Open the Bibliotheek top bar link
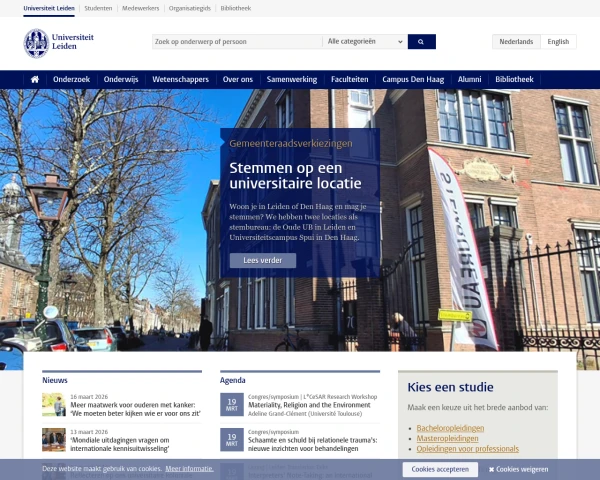This screenshot has width=600, height=480. tap(236, 7)
